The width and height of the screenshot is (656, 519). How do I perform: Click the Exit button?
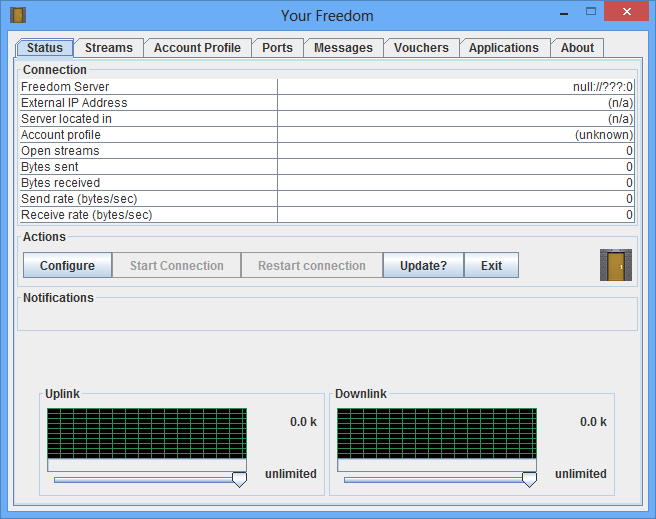(491, 266)
